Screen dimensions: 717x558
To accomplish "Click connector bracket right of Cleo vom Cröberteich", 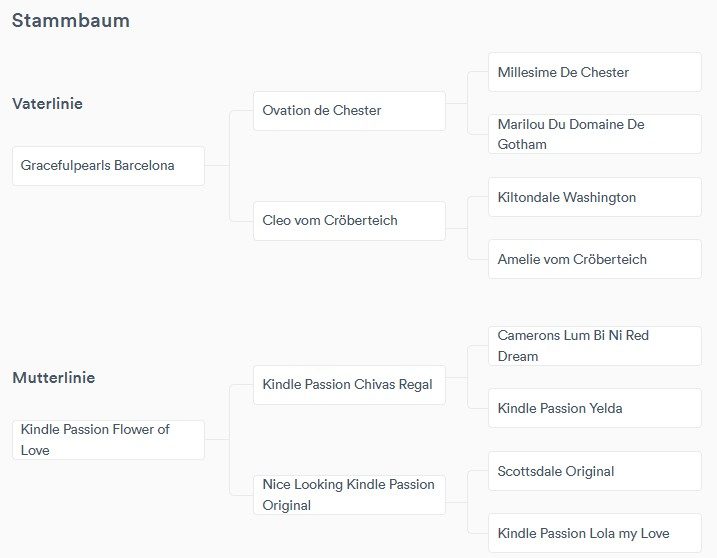I will tap(468, 228).
